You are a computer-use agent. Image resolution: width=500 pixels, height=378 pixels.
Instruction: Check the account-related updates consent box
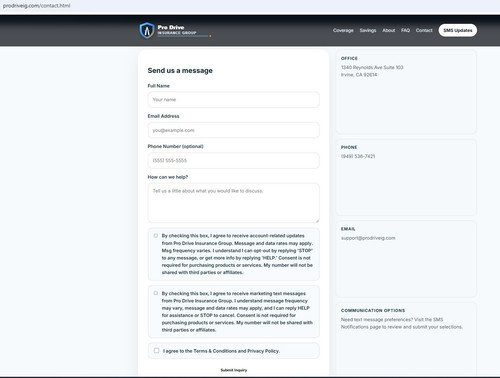pyautogui.click(x=156, y=236)
